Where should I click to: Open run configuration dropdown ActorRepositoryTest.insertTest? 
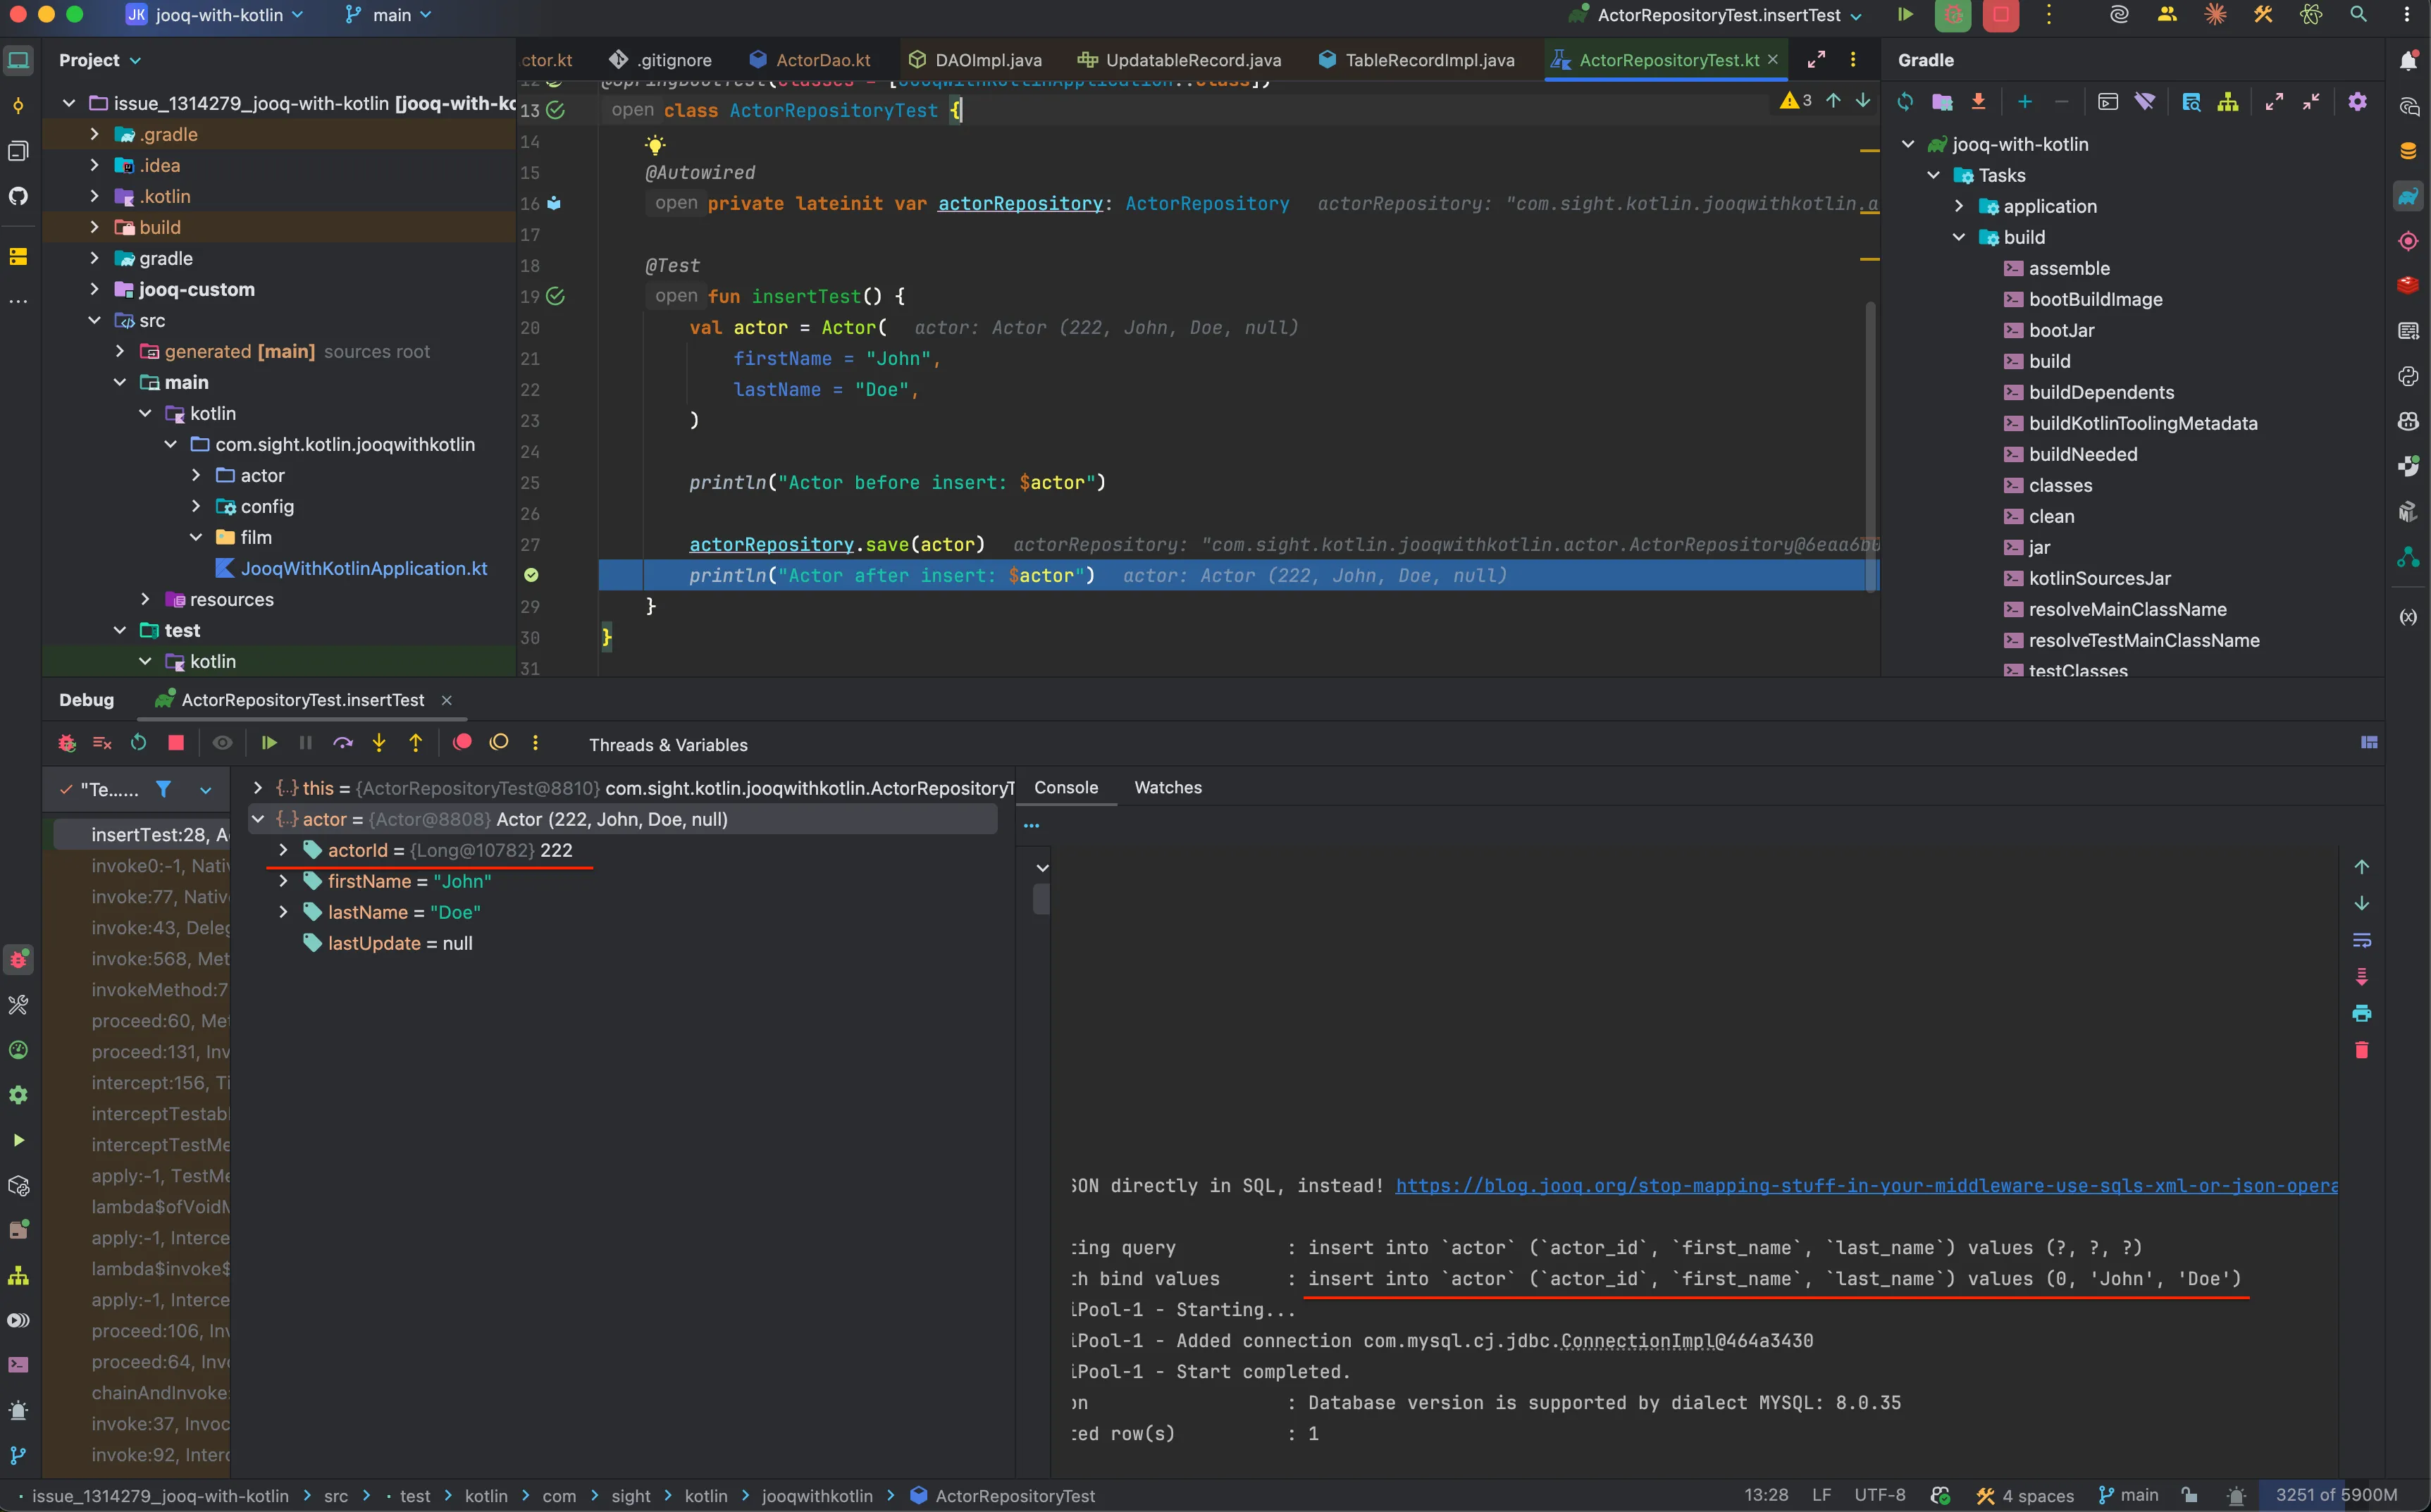coord(1714,15)
